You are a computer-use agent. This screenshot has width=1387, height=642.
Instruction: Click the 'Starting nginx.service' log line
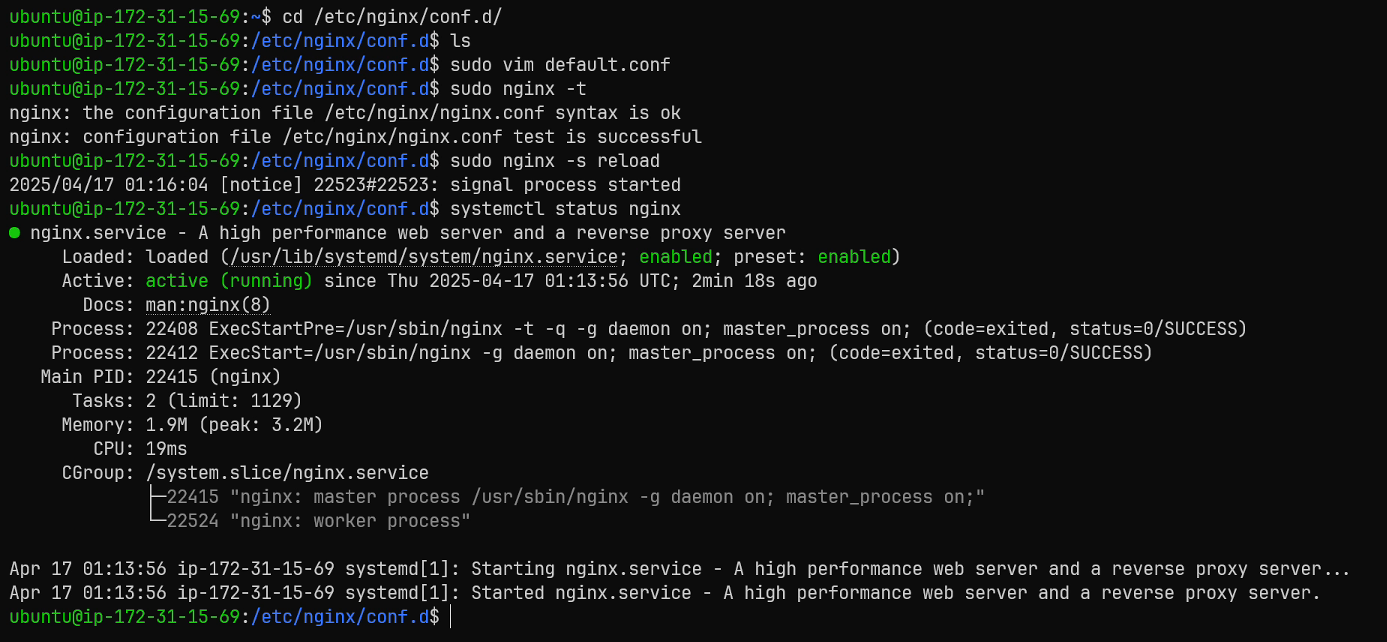tap(680, 569)
